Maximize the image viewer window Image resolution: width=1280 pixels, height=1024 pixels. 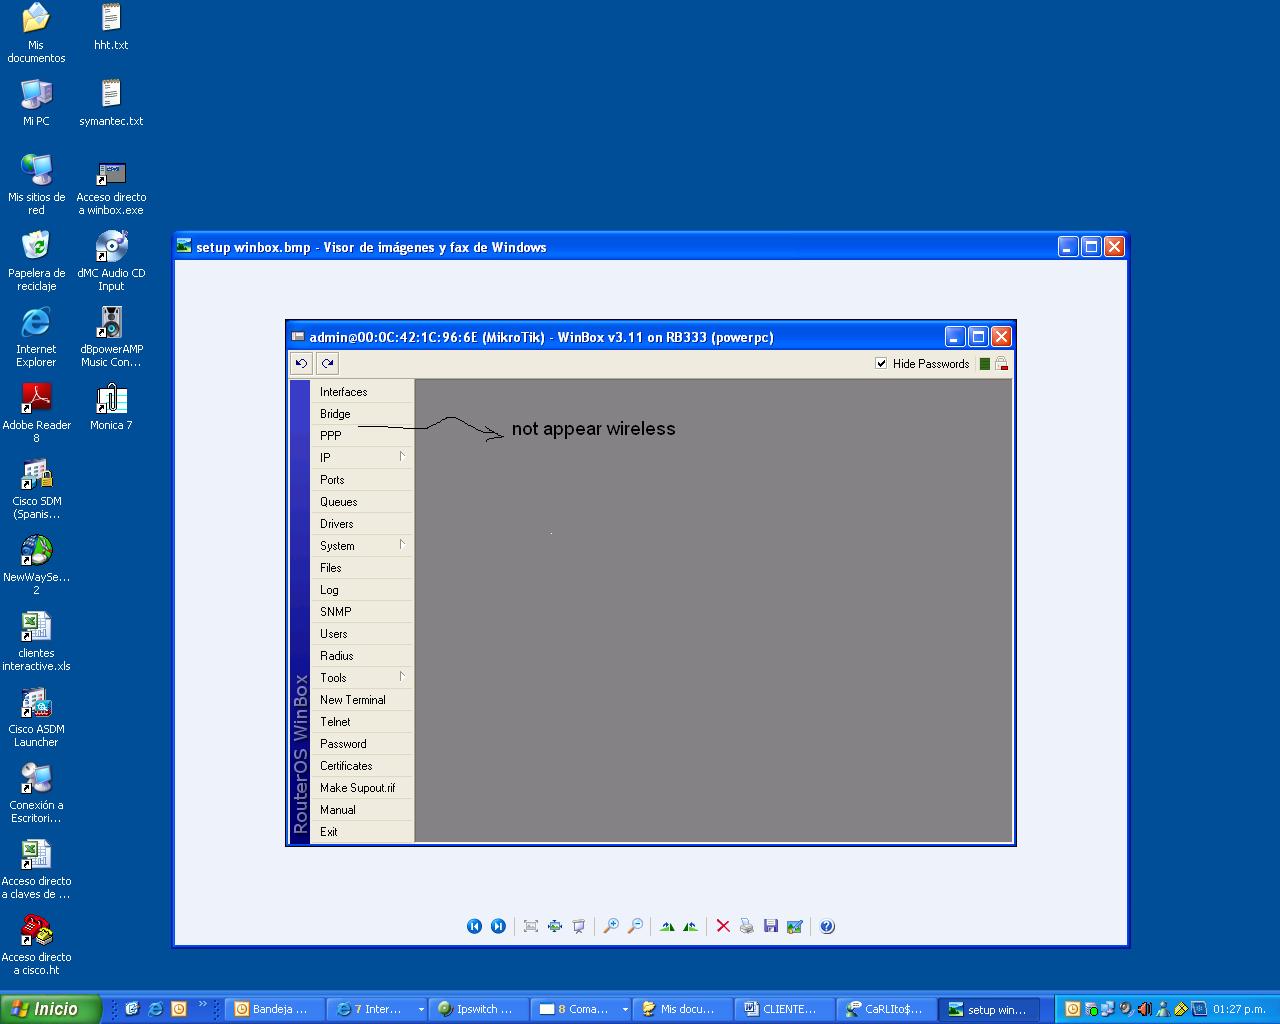1091,246
